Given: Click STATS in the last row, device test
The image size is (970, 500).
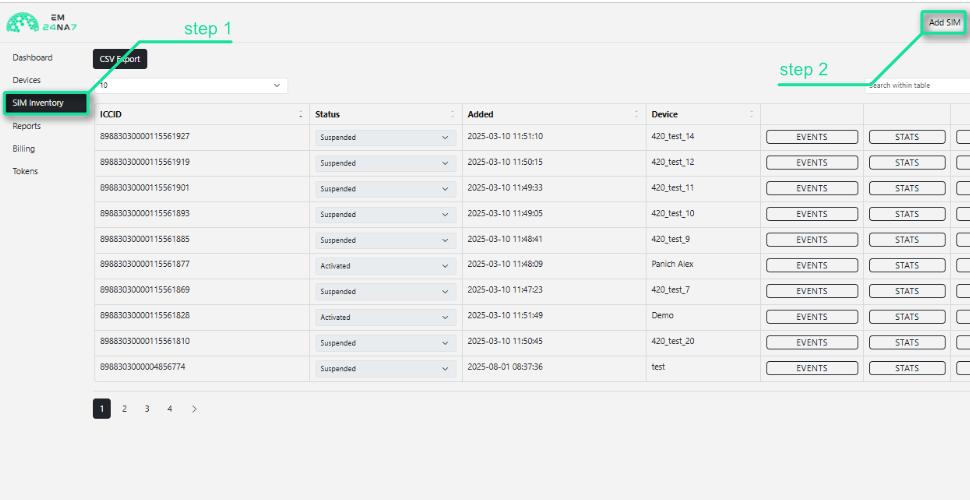Looking at the screenshot, I should tap(907, 368).
